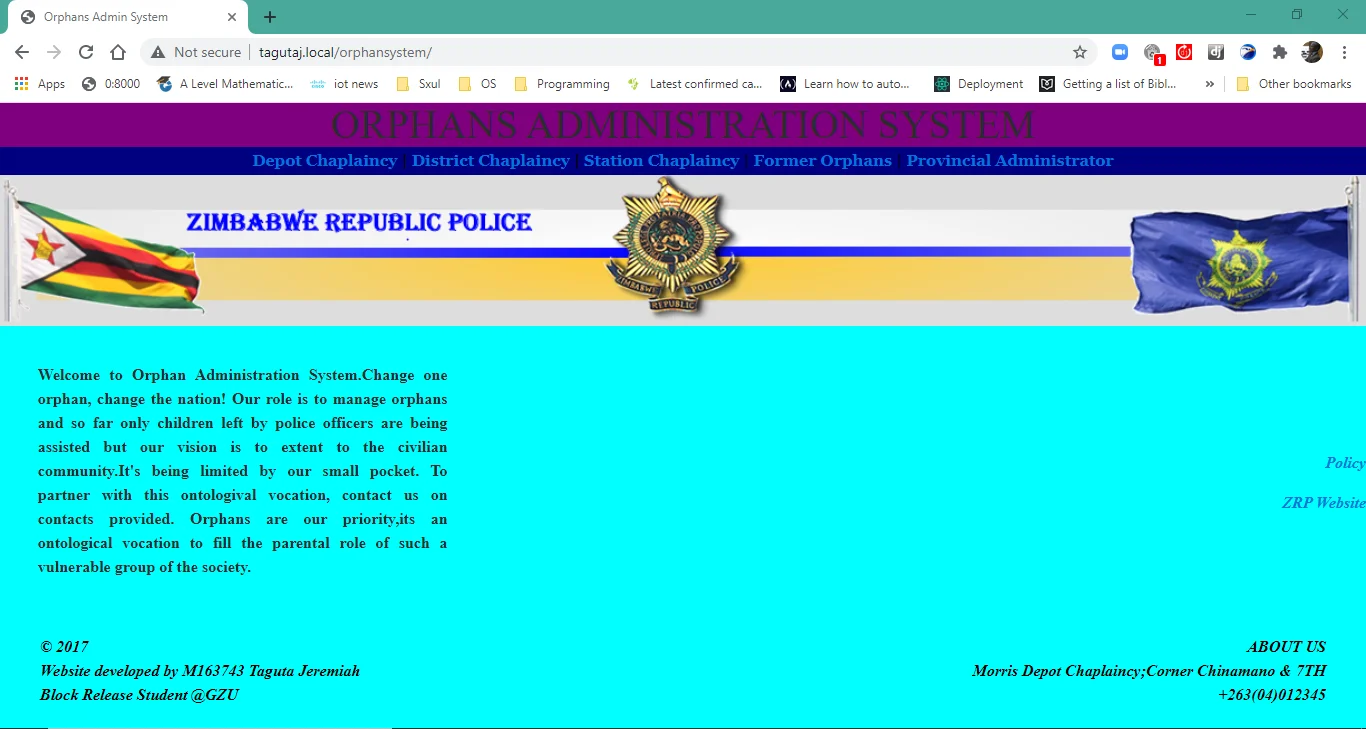The image size is (1366, 729).
Task: Open the Chrome profile avatar
Action: pyautogui.click(x=1311, y=52)
